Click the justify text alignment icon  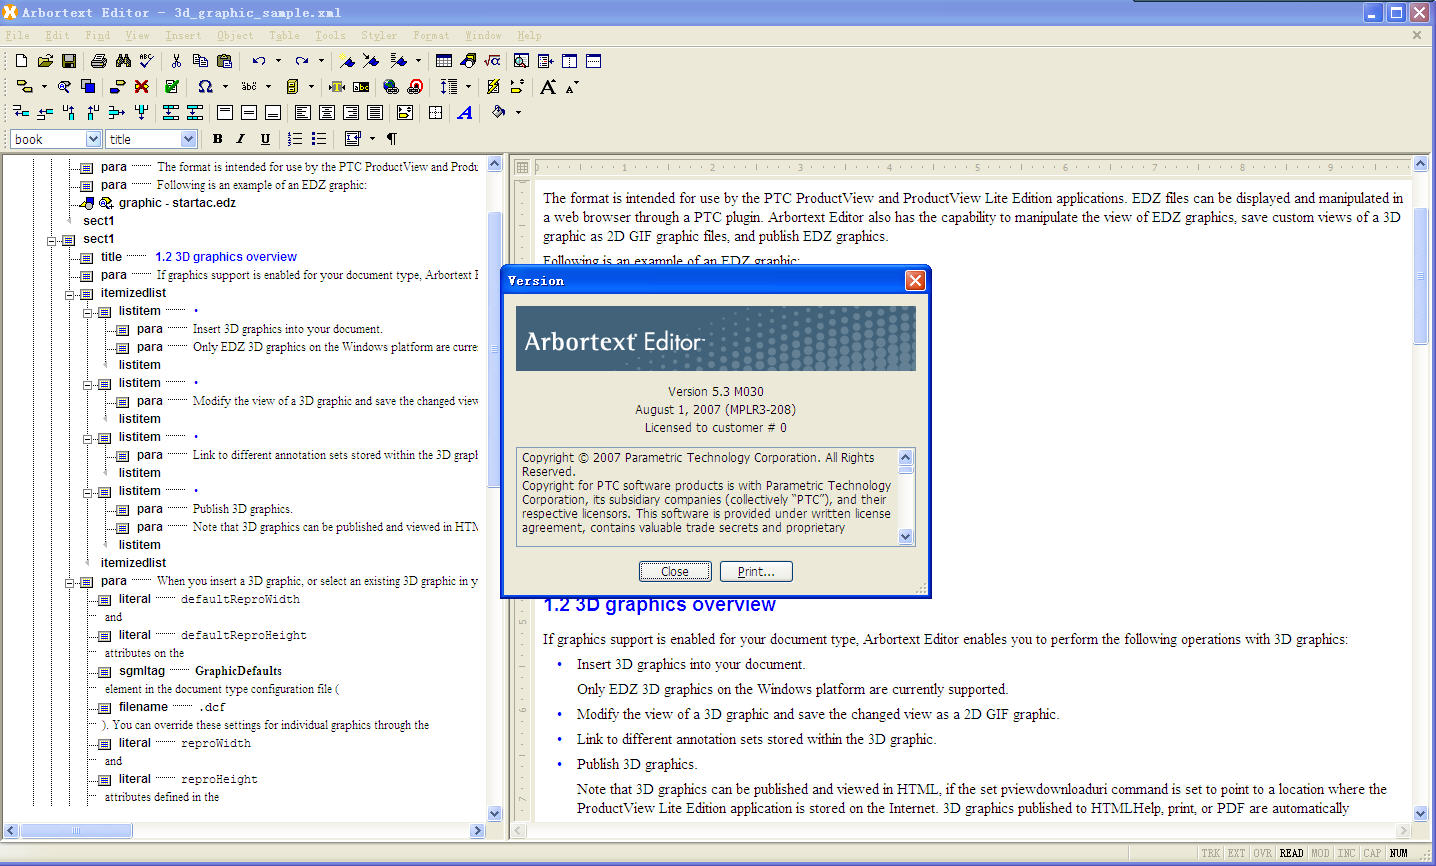tap(375, 113)
